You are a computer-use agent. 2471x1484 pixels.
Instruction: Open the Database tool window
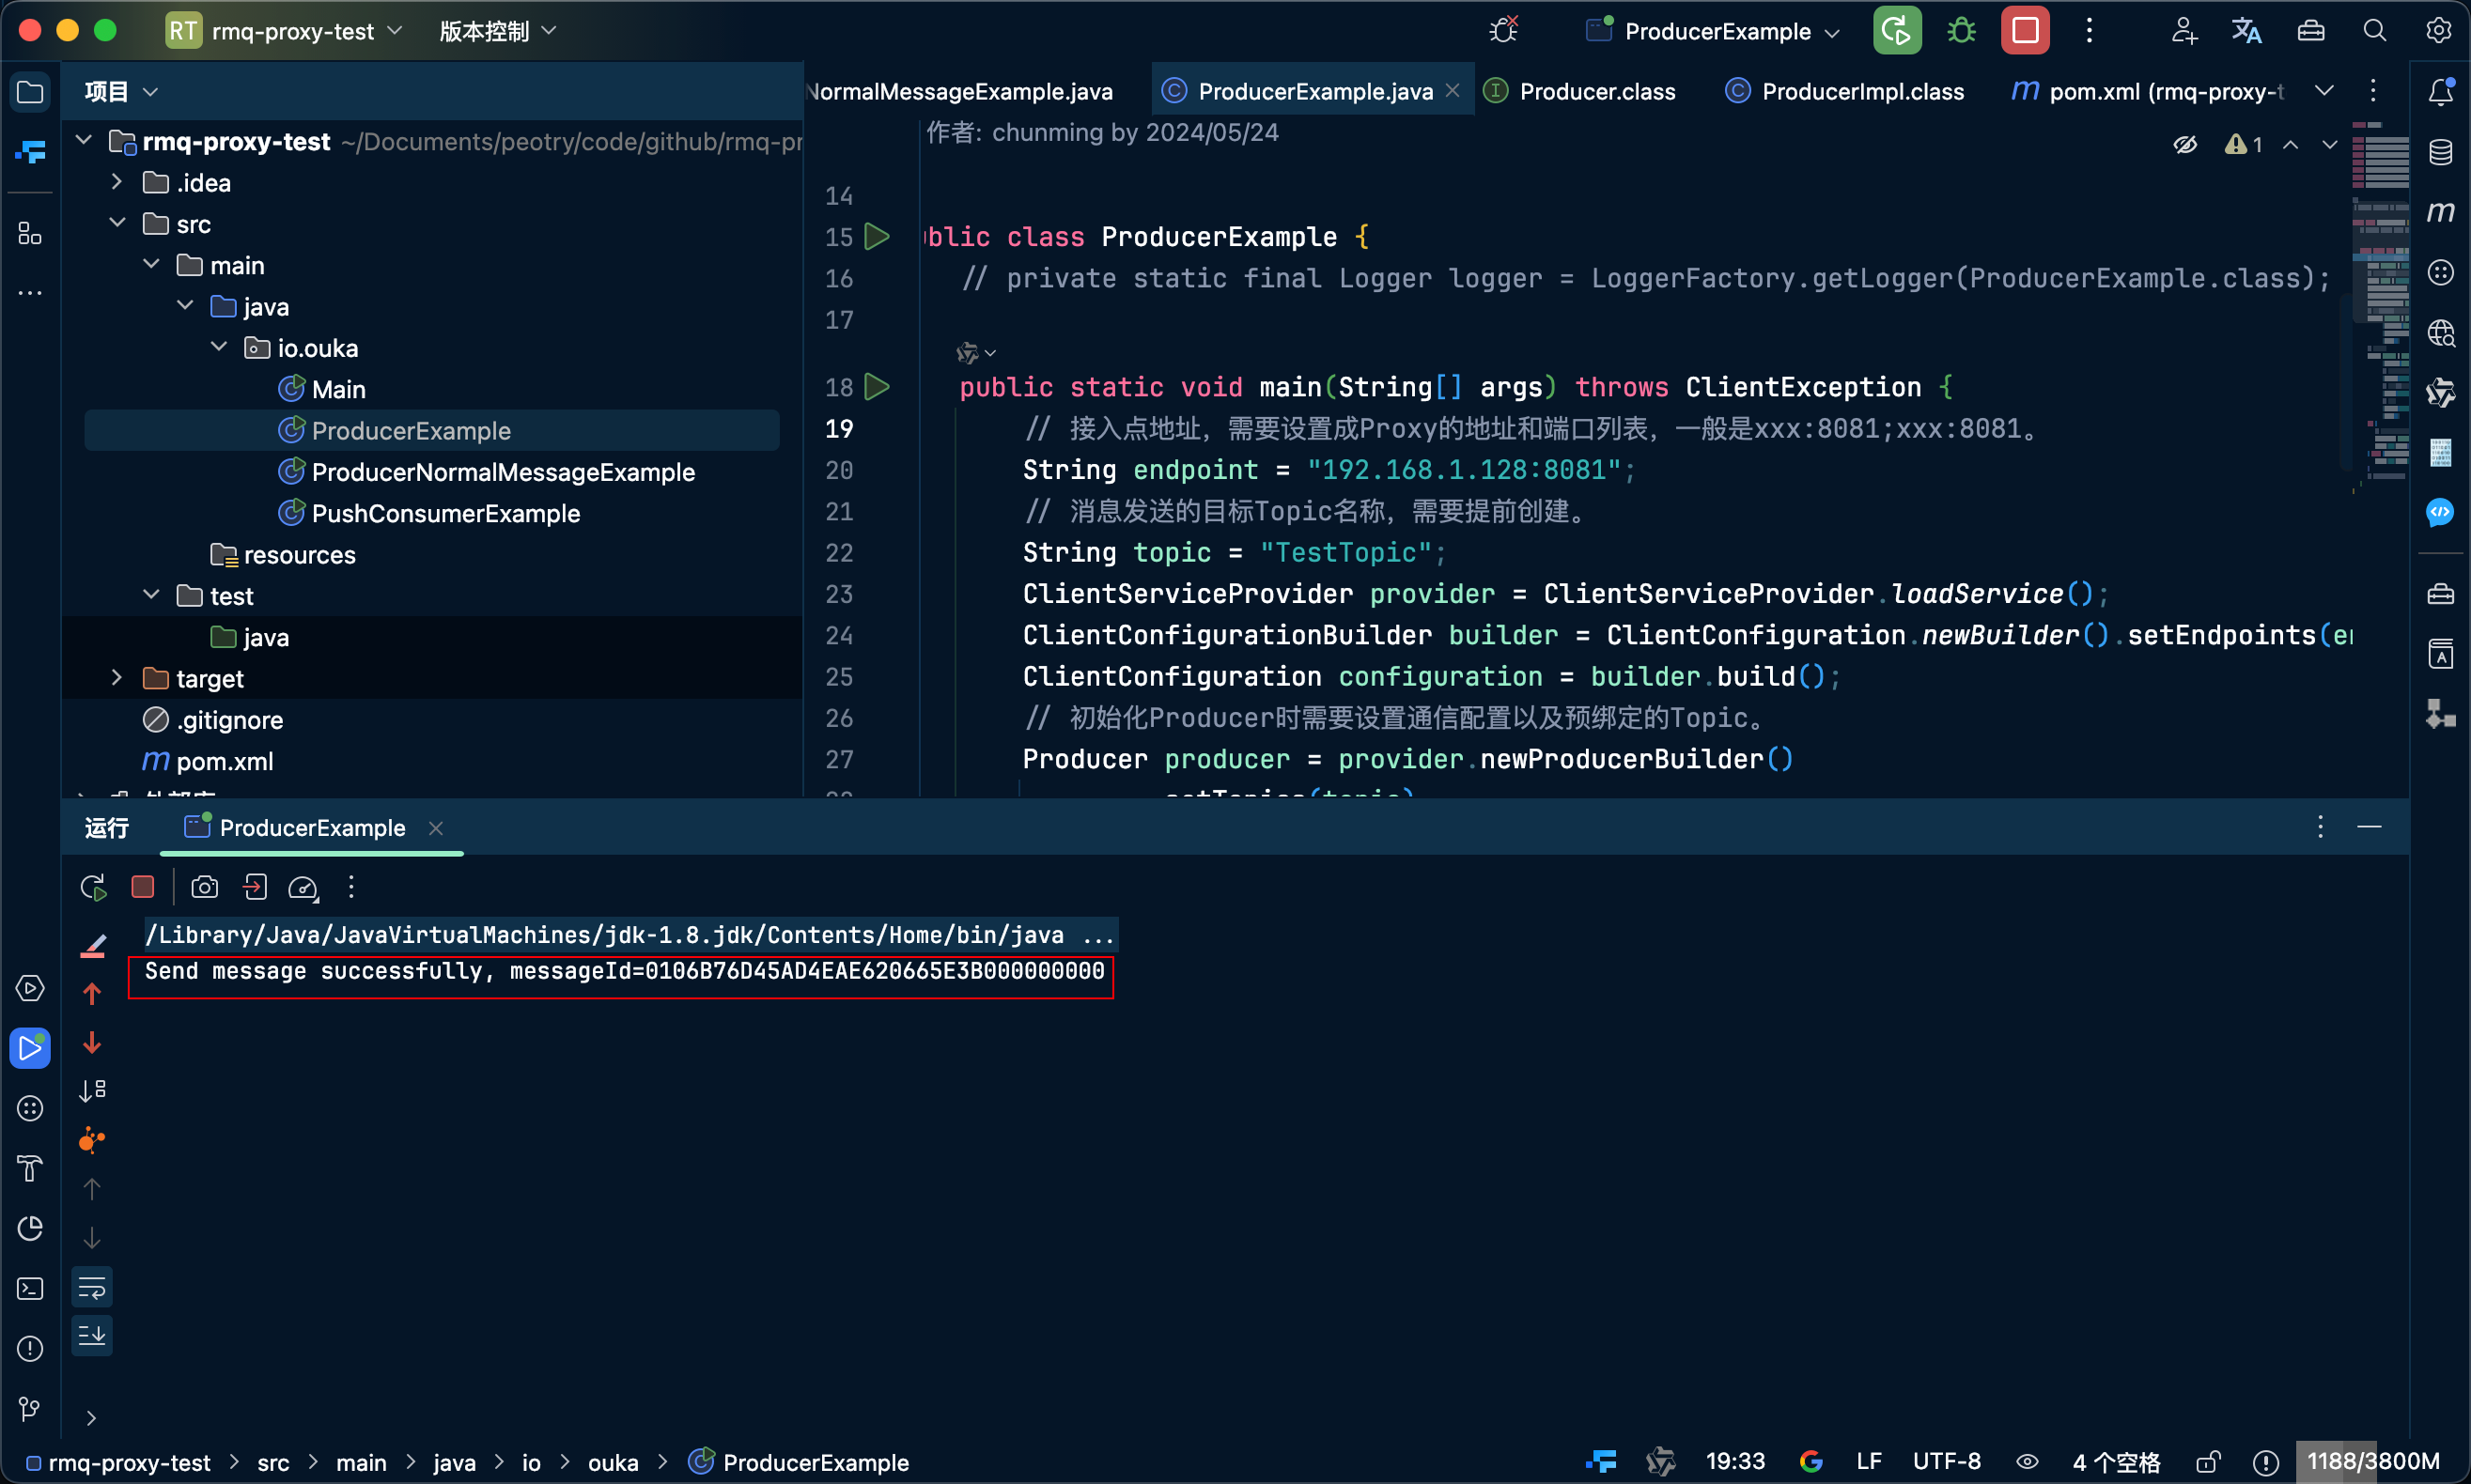point(2440,152)
